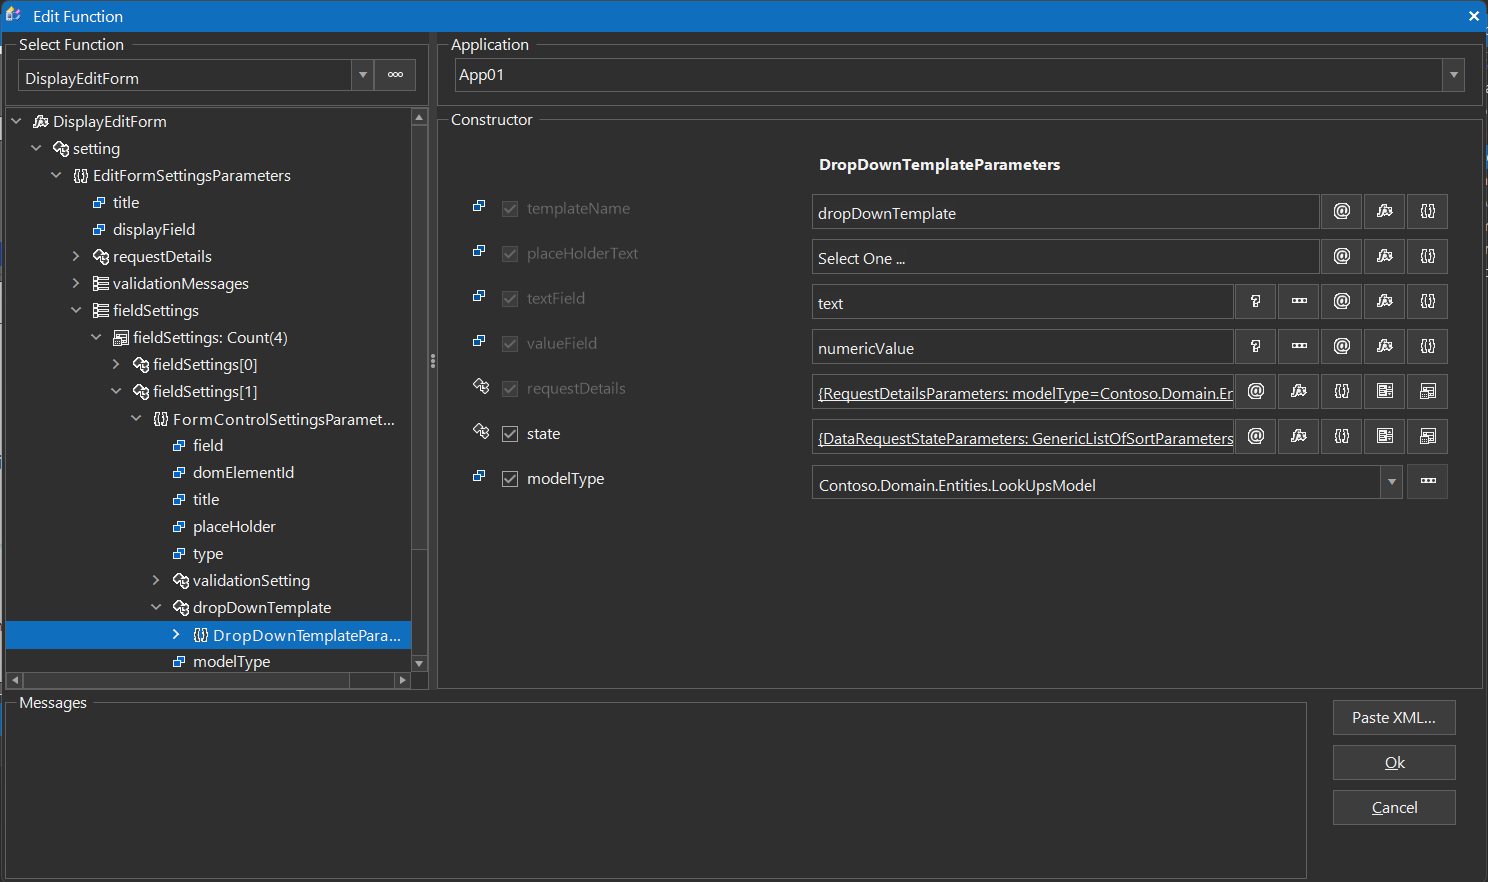Open the modelType LookUpsModel dropdown arrow
Viewport: 1488px width, 882px height.
tap(1391, 482)
